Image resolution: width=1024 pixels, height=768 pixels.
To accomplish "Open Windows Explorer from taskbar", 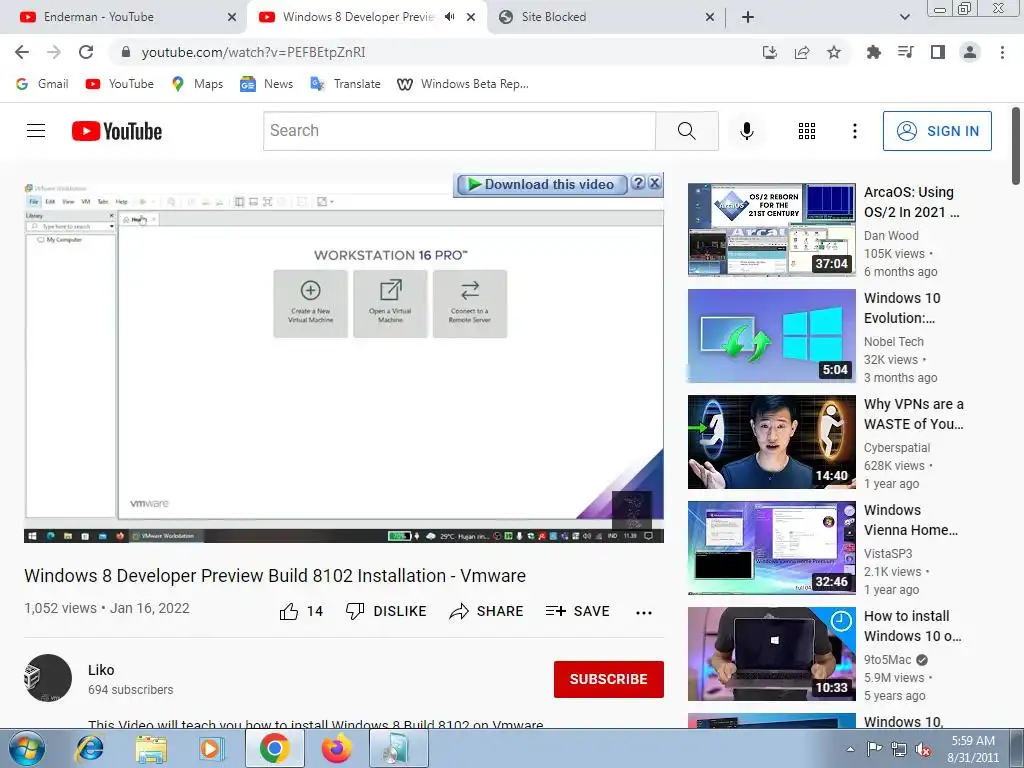I will coord(151,749).
